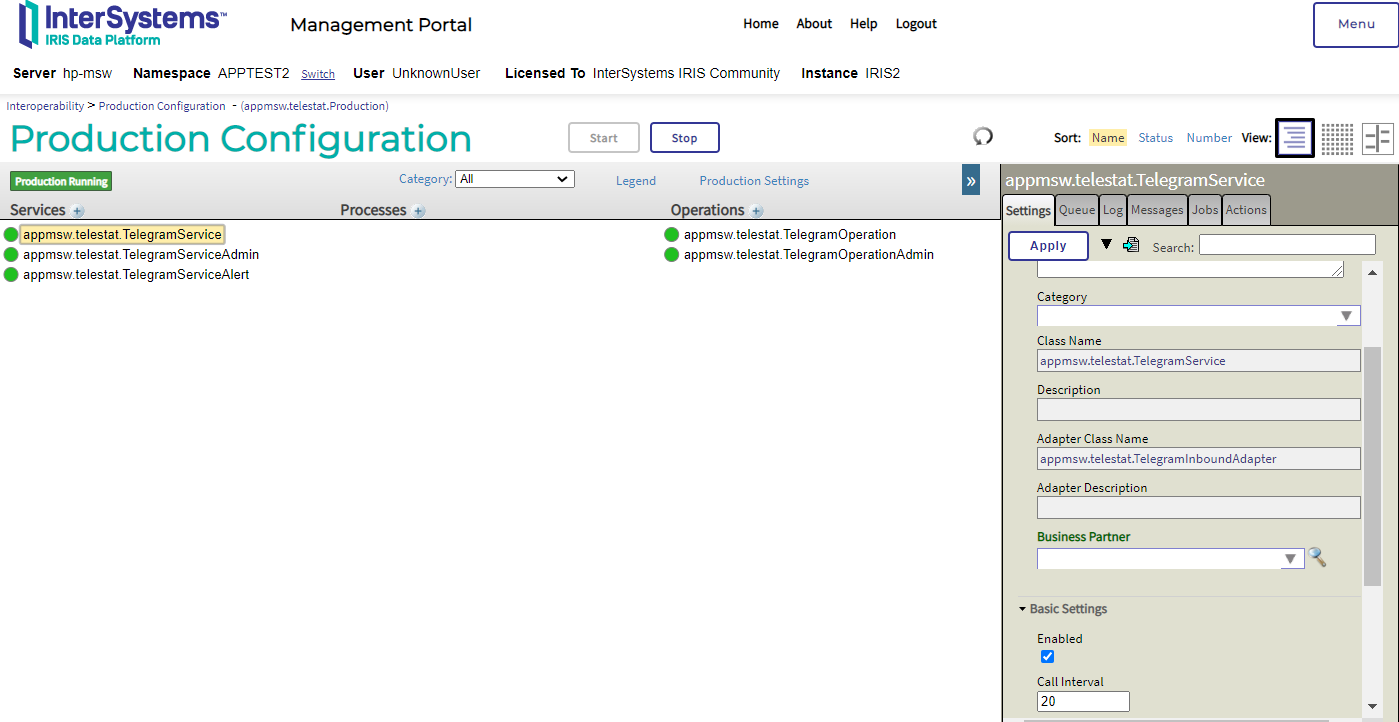The image size is (1399, 722).
Task: Open the Business Partner dropdown arrow
Action: [1292, 559]
